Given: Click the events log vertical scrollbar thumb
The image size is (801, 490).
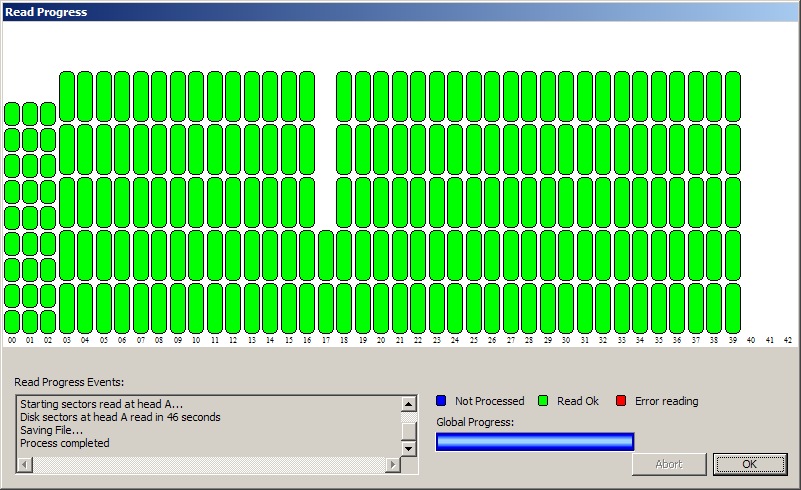Looking at the screenshot, I should coord(408,430).
